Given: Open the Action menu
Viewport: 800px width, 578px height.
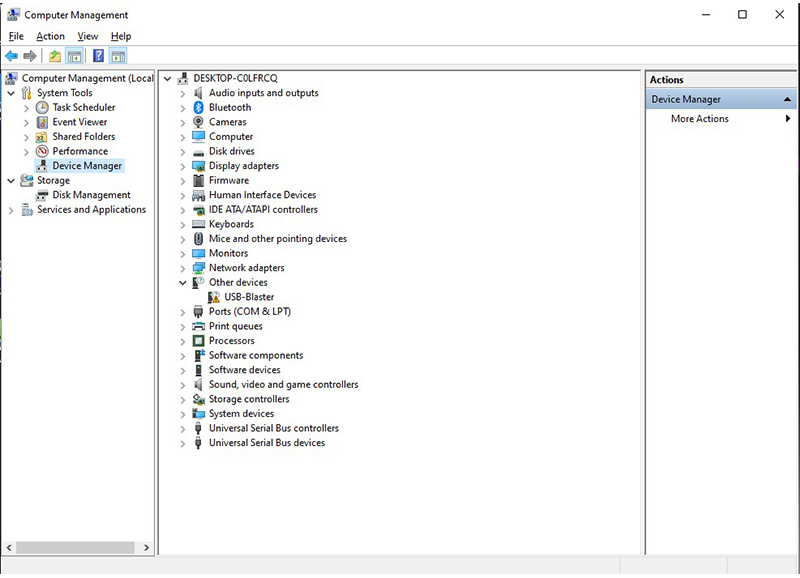Looking at the screenshot, I should click(50, 36).
